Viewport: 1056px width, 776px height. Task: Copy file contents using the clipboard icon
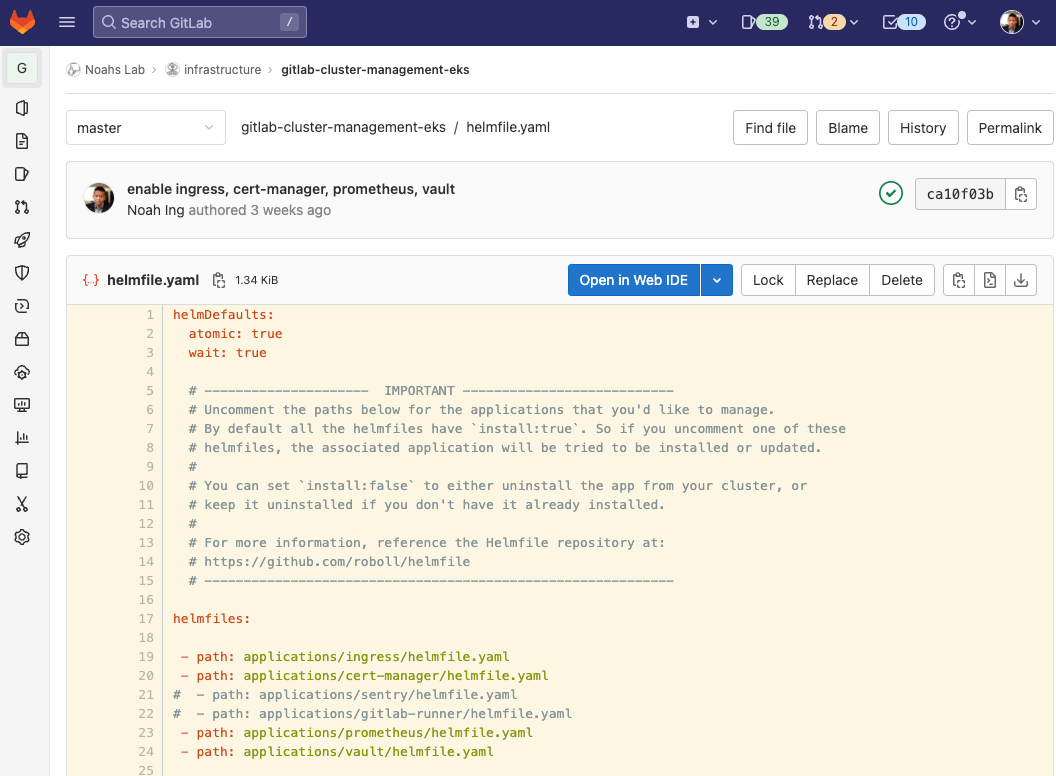(957, 280)
